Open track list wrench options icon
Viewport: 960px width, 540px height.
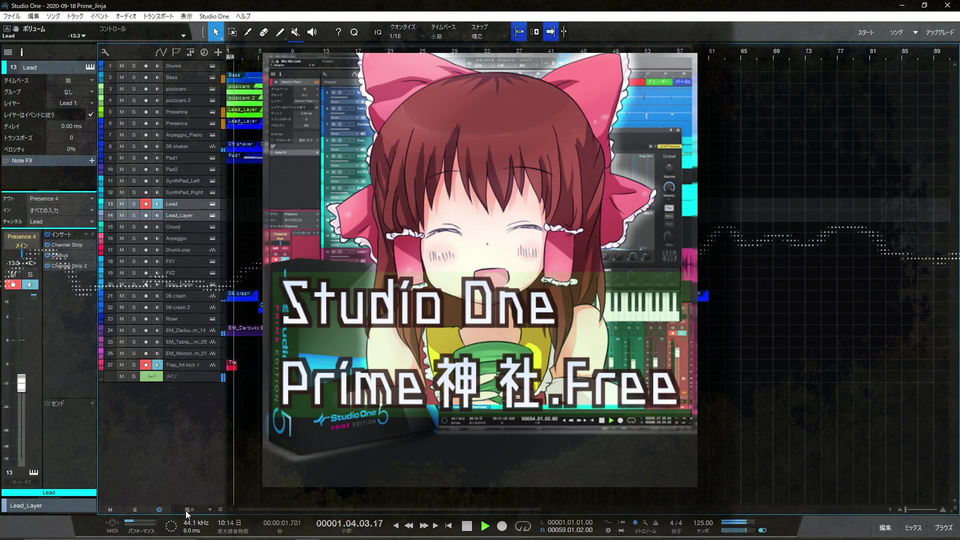tap(105, 53)
